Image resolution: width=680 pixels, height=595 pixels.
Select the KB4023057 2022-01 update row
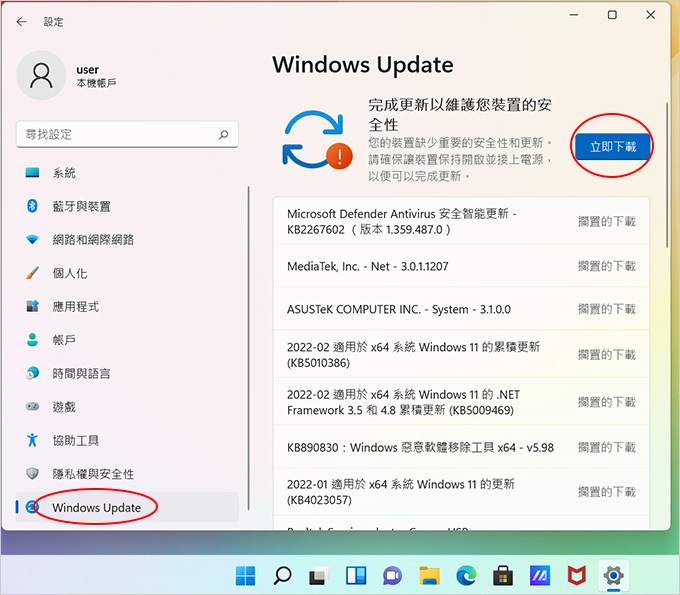461,492
